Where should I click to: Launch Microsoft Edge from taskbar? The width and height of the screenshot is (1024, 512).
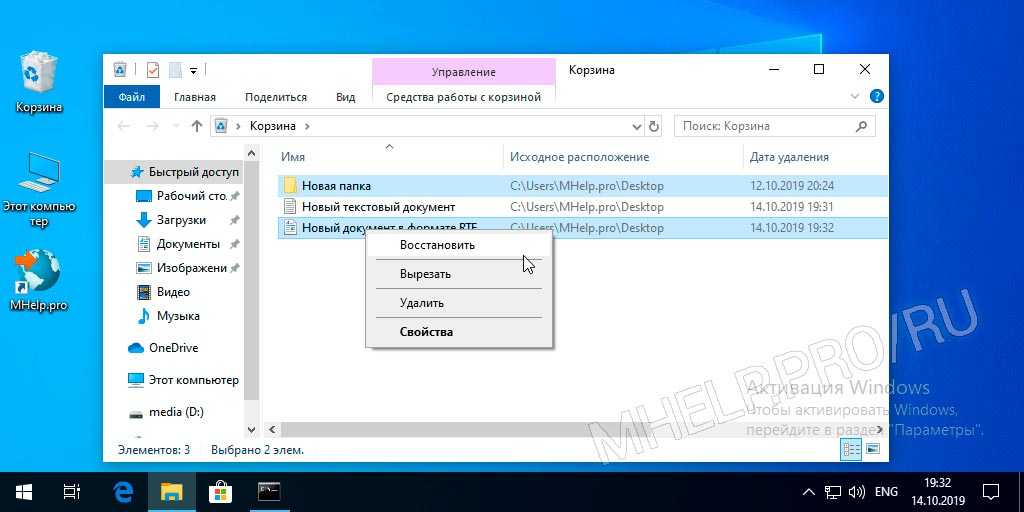click(x=123, y=491)
